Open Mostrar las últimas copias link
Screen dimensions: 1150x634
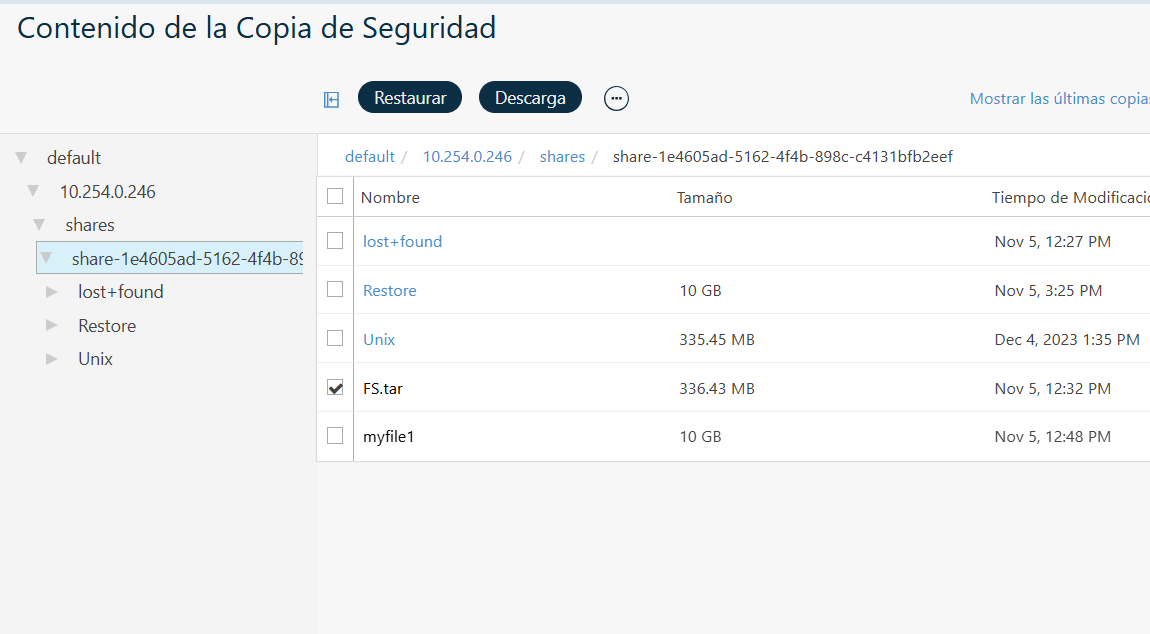[1059, 99]
